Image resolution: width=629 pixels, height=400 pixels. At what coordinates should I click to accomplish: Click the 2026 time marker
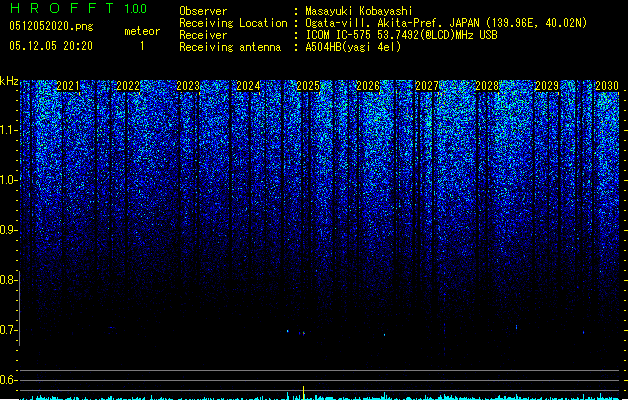click(x=368, y=86)
